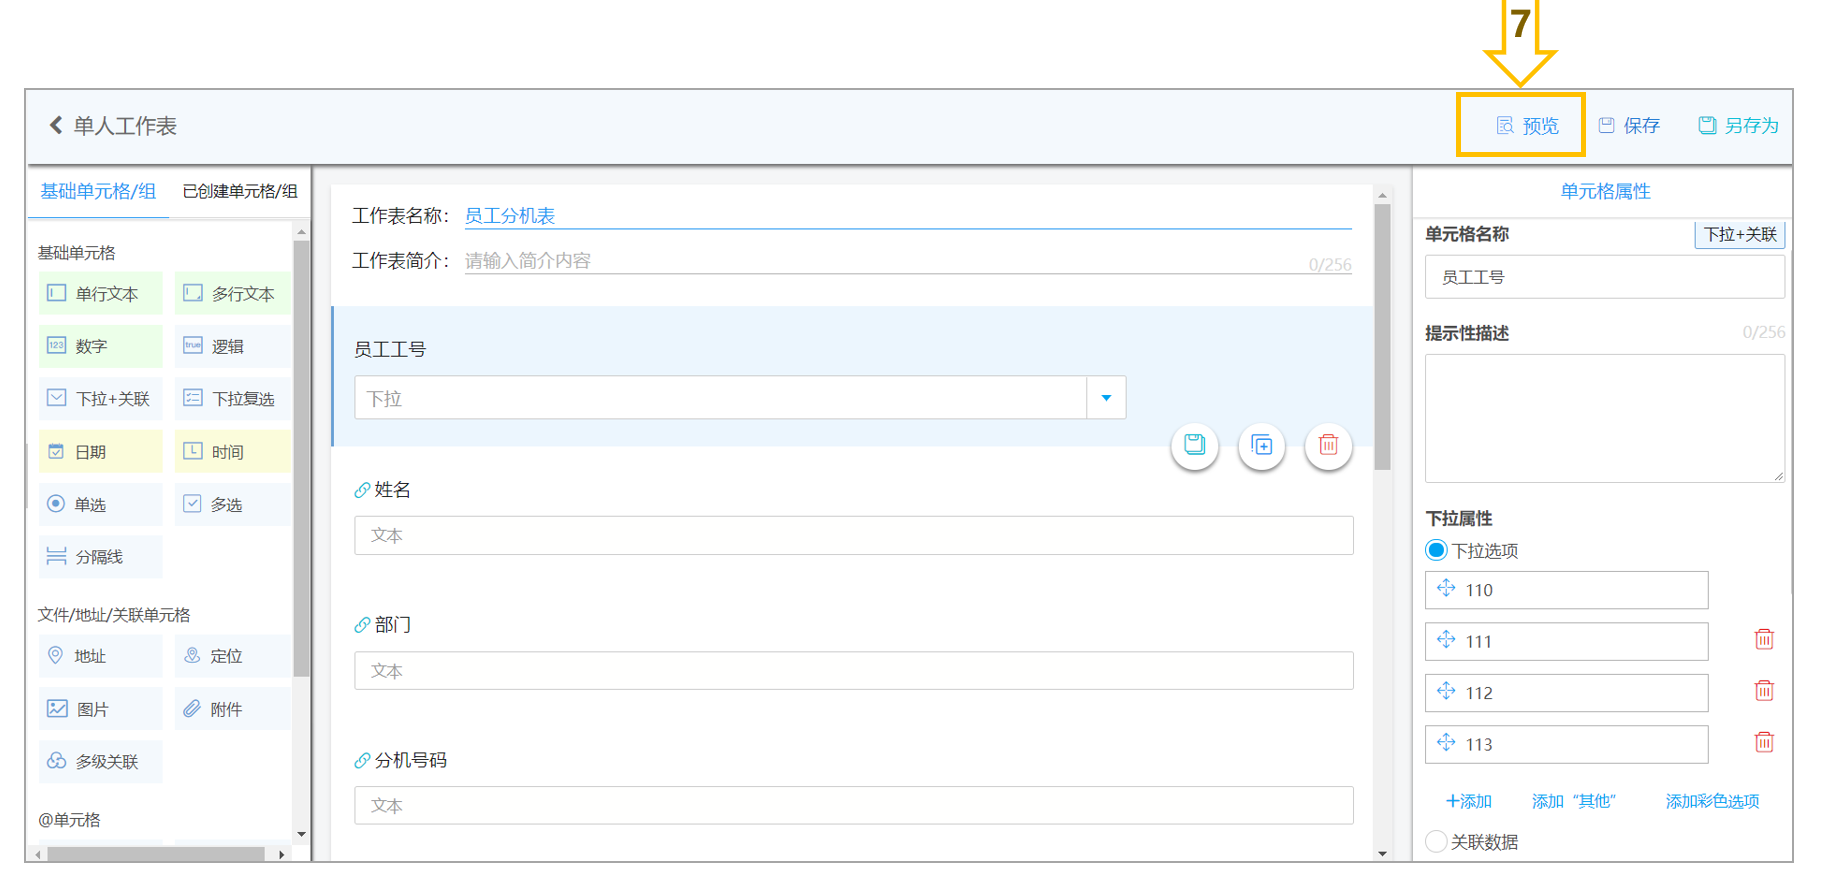Viewport: 1839px width, 879px height.
Task: Edit the 单元格名称 field containing 员工工号
Action: click(x=1605, y=277)
